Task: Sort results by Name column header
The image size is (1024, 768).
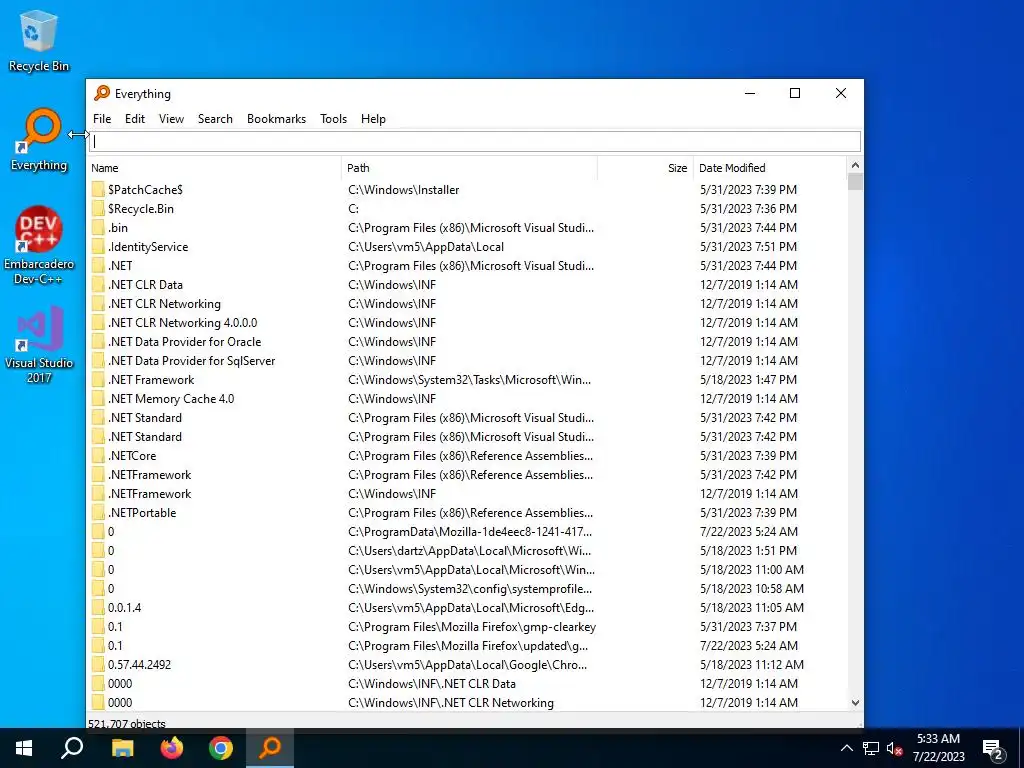Action: point(215,168)
